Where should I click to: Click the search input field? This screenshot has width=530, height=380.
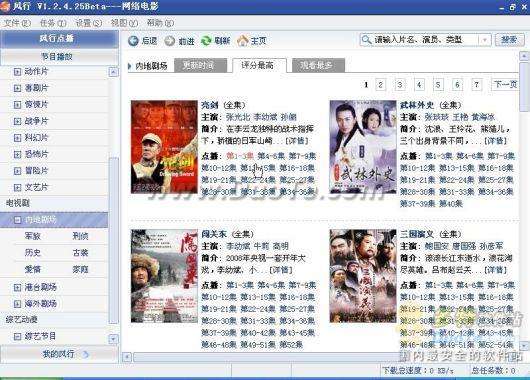(x=426, y=40)
